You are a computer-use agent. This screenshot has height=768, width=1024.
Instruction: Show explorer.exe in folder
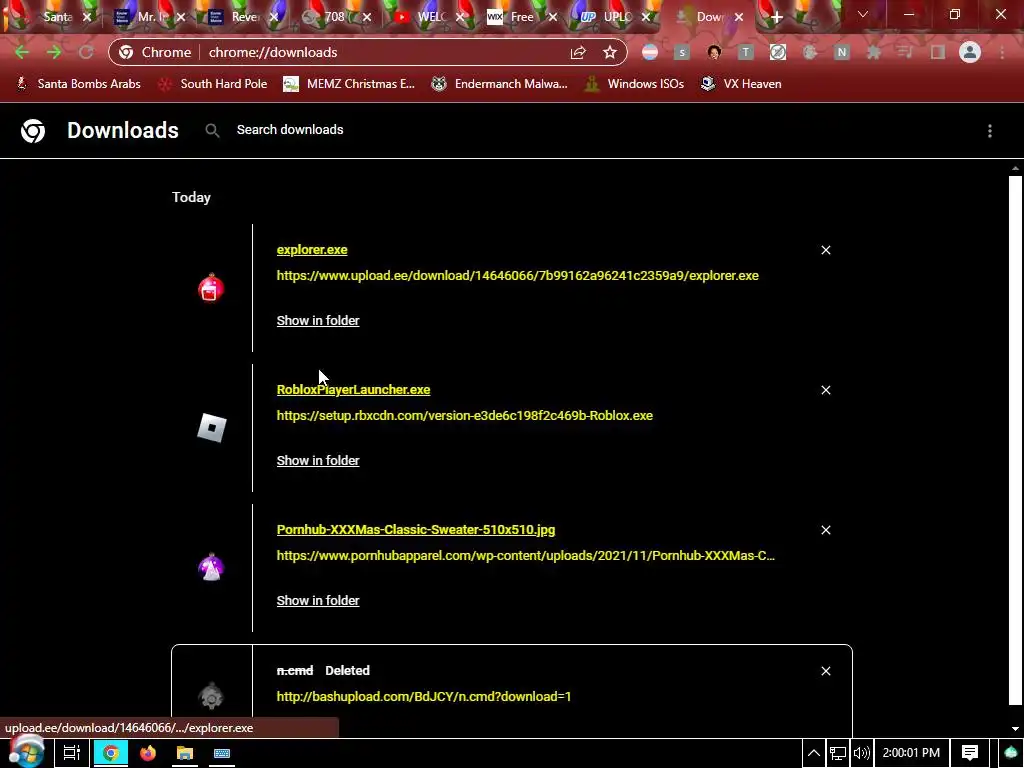click(x=318, y=321)
